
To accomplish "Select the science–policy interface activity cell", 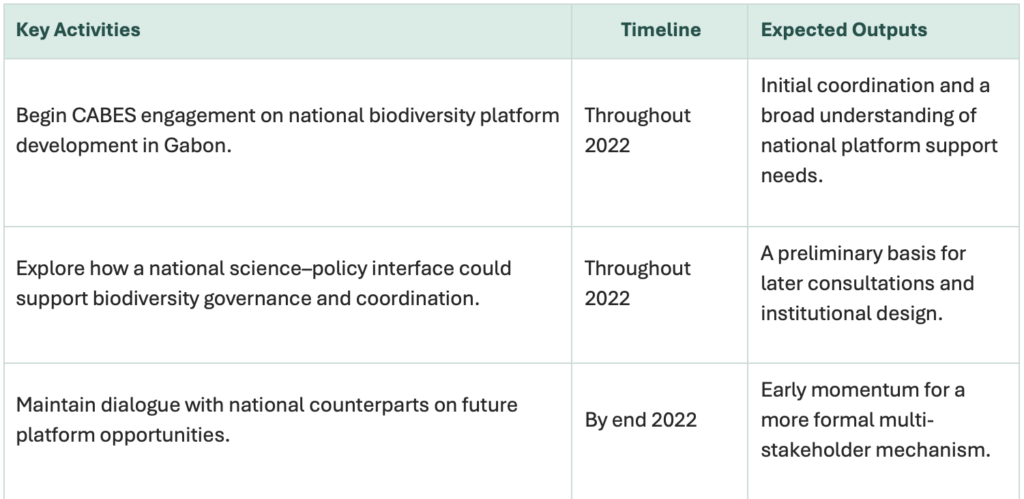I will tap(264, 284).
